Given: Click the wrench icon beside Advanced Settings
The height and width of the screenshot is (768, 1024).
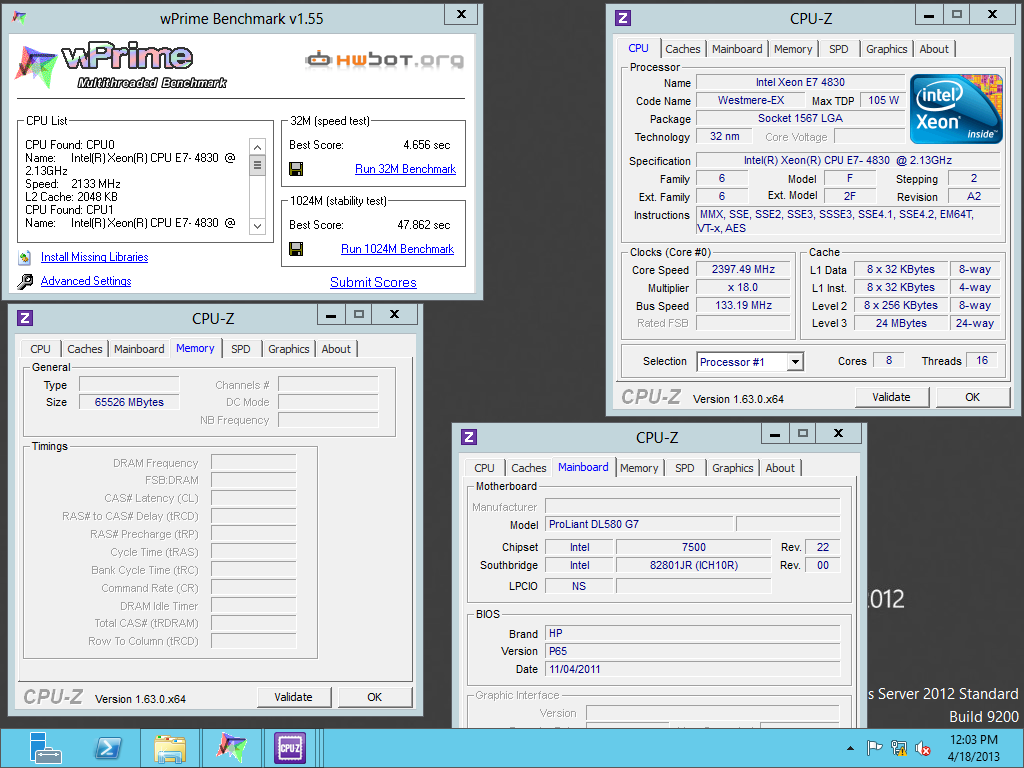Looking at the screenshot, I should (x=25, y=281).
